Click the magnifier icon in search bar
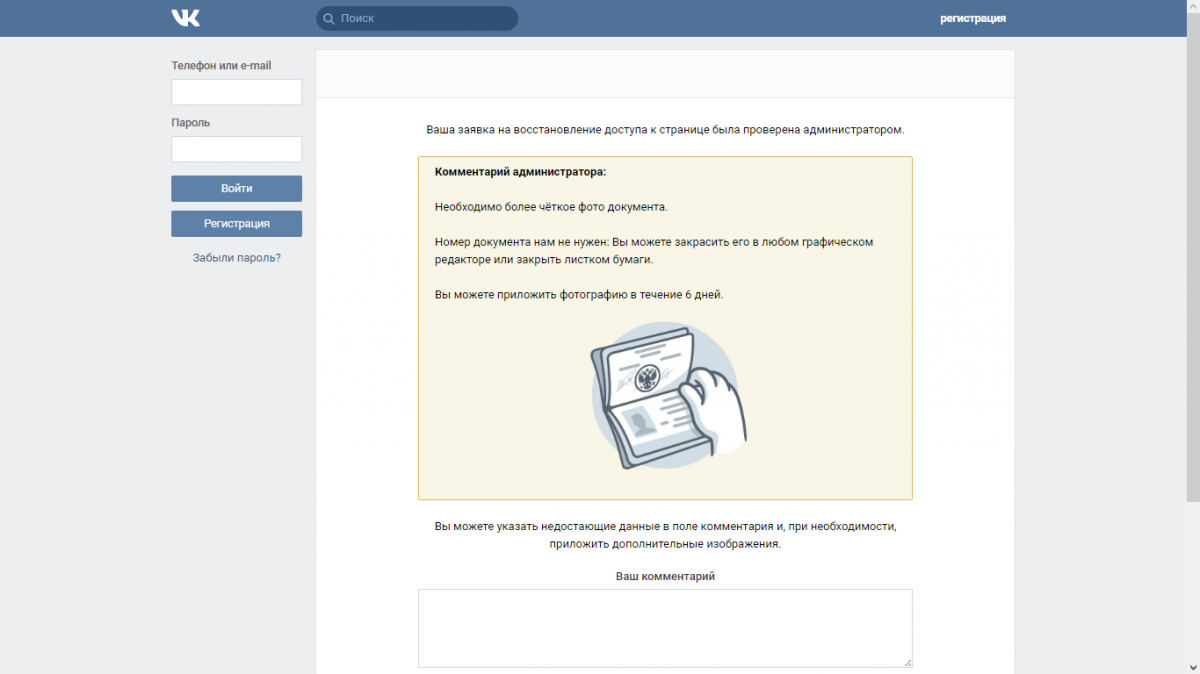This screenshot has height=674, width=1200. click(328, 18)
